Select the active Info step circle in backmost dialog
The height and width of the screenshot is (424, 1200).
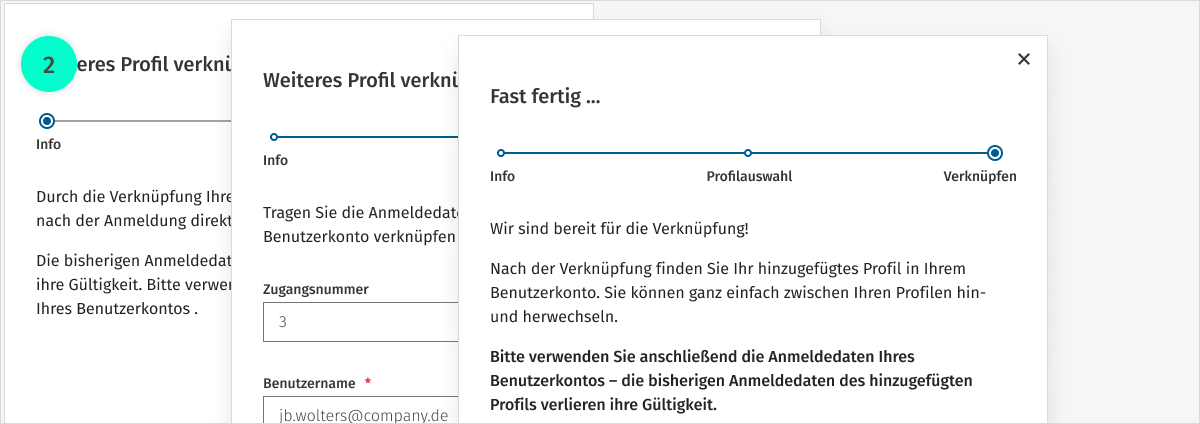46,121
